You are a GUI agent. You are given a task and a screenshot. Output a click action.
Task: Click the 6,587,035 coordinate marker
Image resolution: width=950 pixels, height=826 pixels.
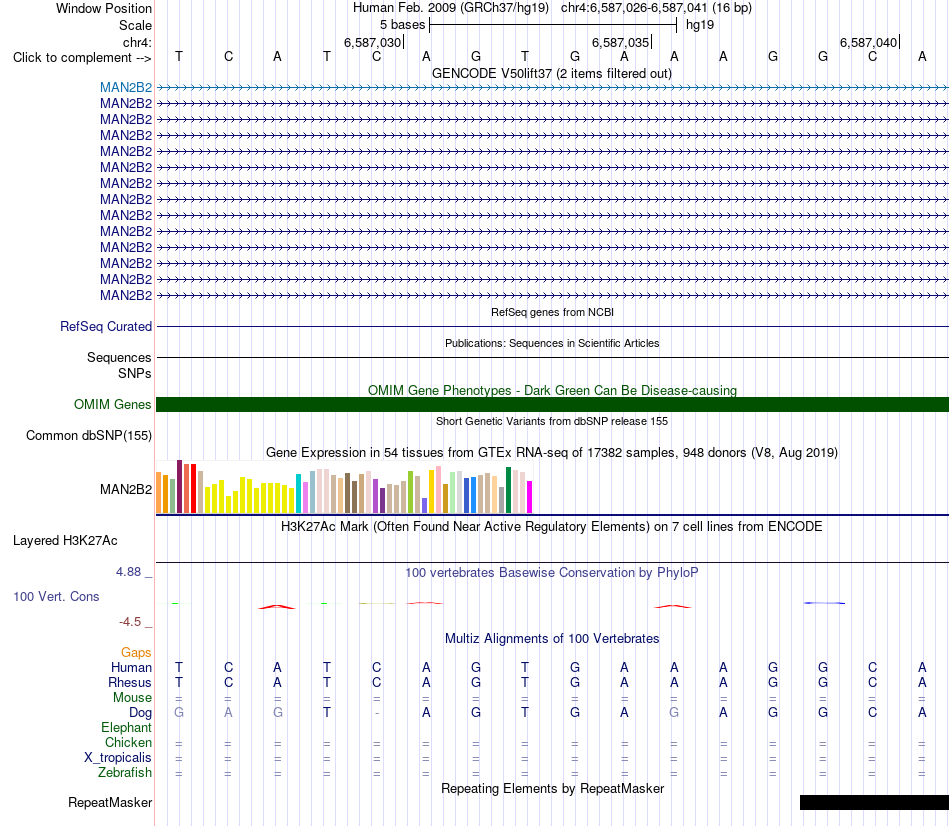pos(620,42)
